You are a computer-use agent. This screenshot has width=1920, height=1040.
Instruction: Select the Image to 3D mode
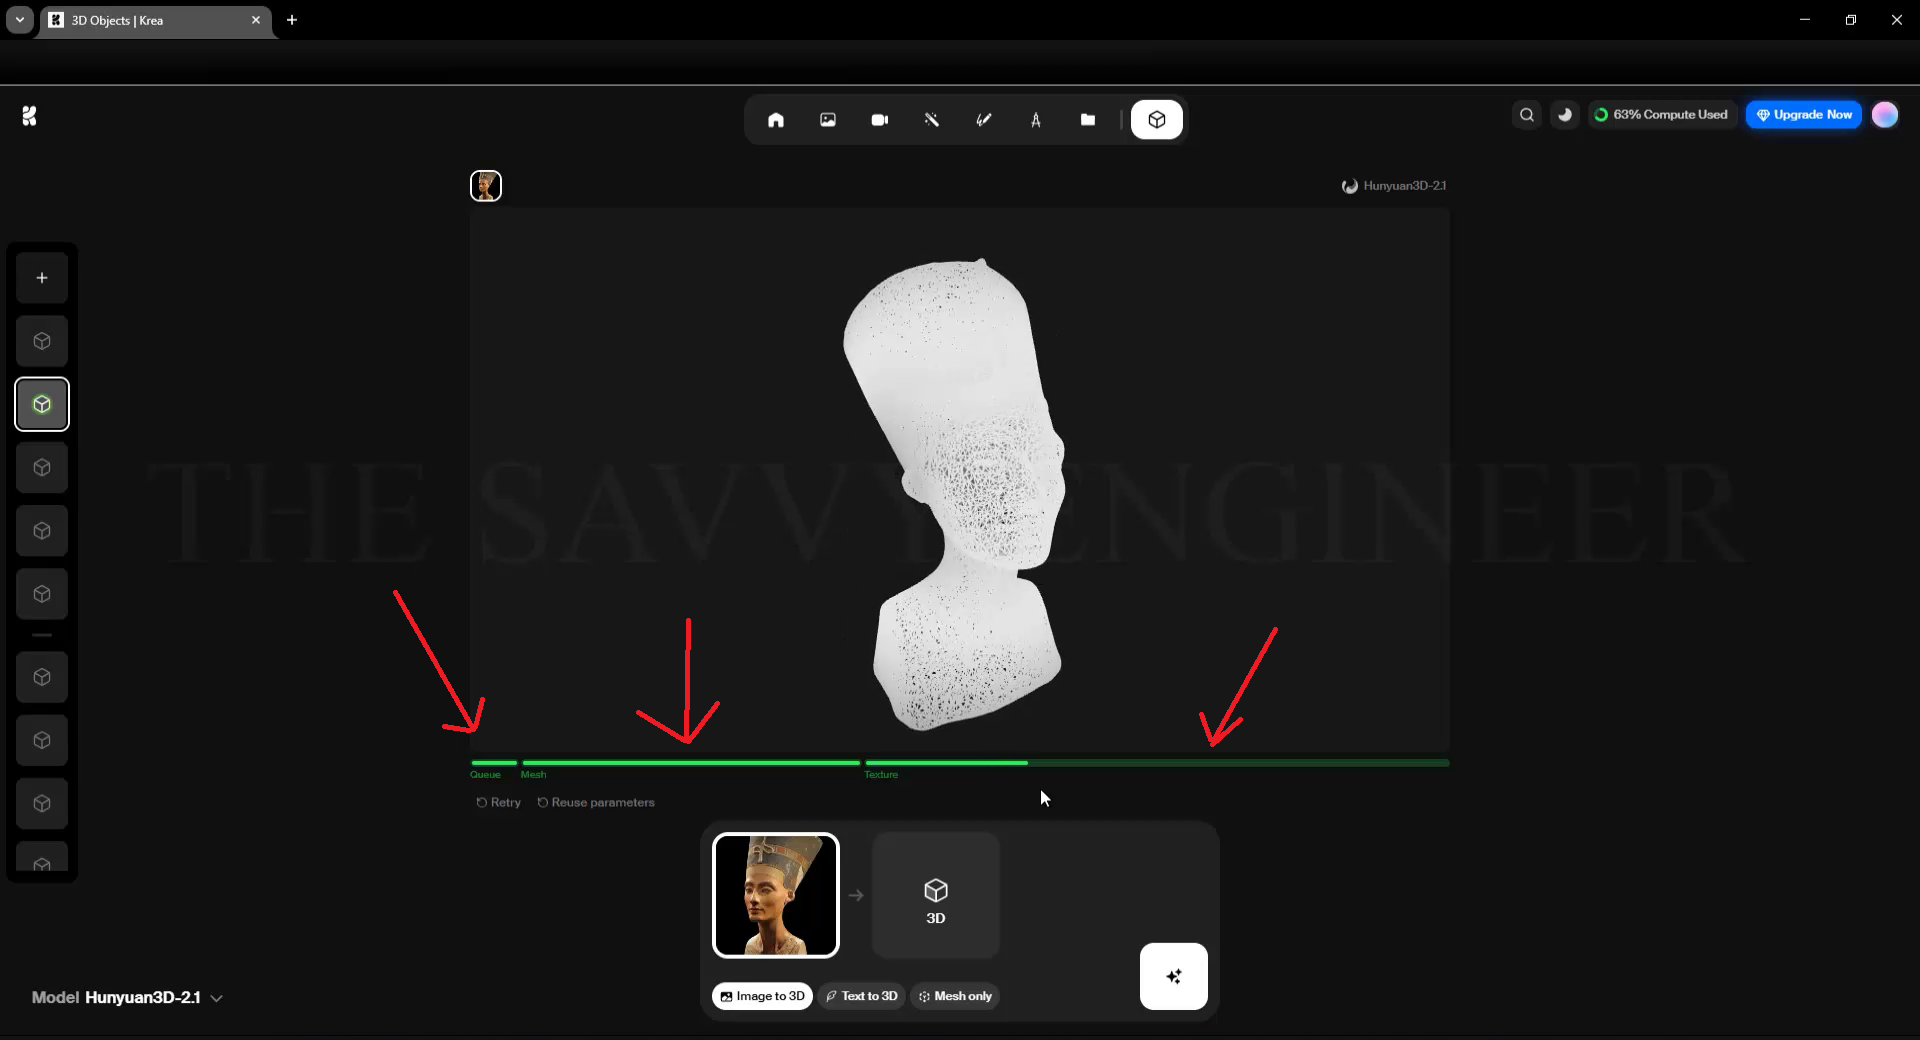pos(762,996)
